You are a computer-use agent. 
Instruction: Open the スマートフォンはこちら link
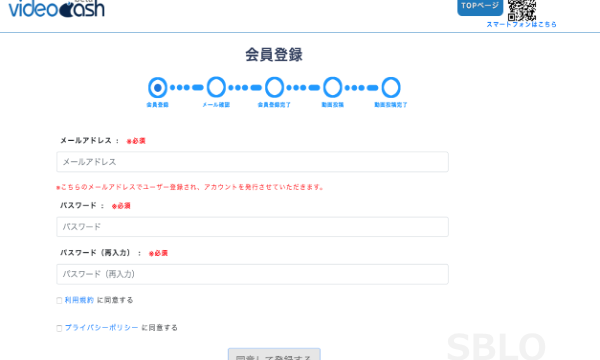521,24
